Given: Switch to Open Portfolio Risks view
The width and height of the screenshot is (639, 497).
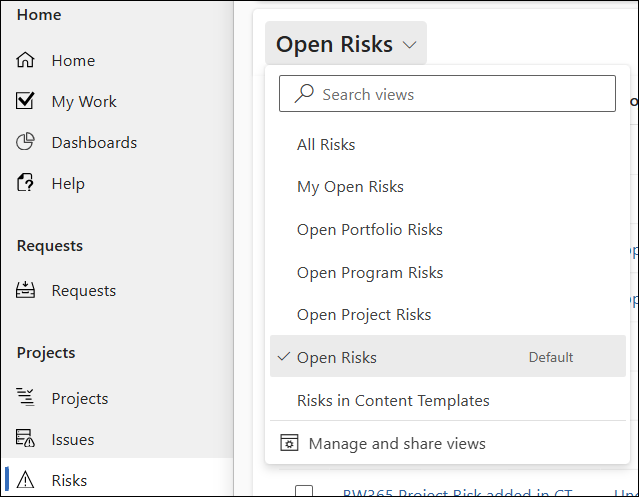Looking at the screenshot, I should pos(369,230).
